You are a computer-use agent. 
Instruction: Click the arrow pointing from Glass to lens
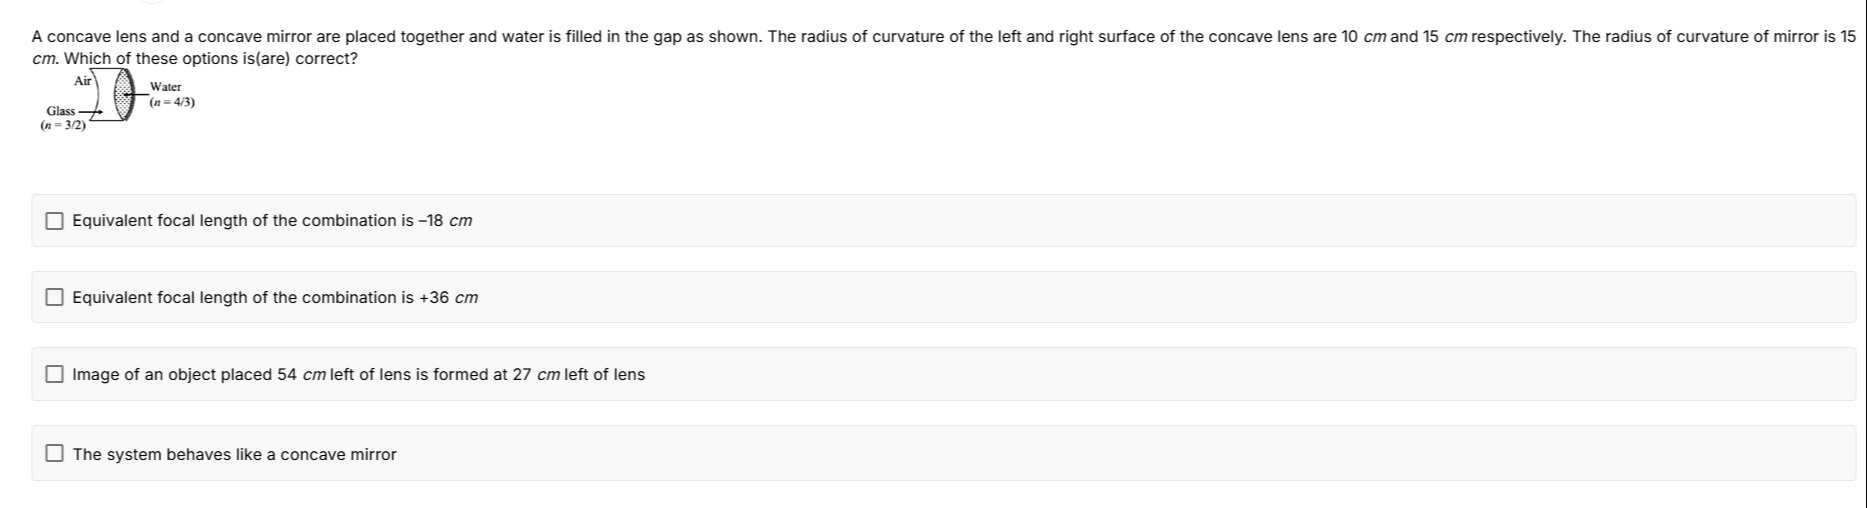90,112
